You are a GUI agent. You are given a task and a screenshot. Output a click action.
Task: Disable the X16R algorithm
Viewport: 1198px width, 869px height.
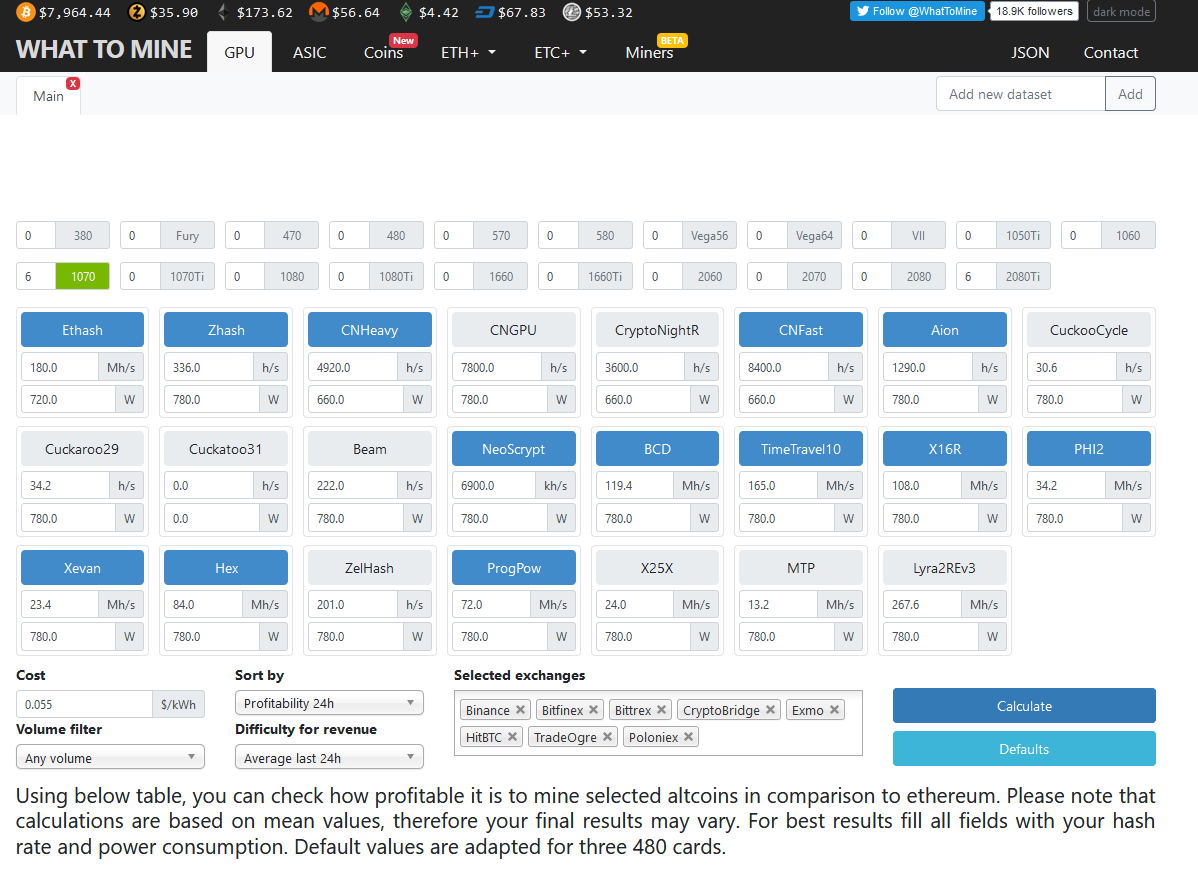[x=944, y=449]
